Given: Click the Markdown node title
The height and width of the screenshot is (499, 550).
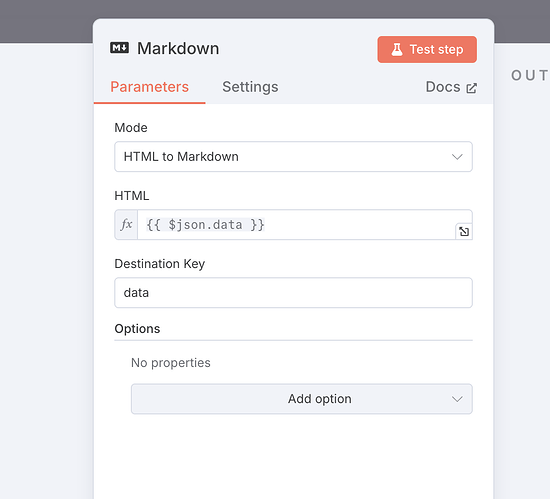Looking at the screenshot, I should 178,48.
